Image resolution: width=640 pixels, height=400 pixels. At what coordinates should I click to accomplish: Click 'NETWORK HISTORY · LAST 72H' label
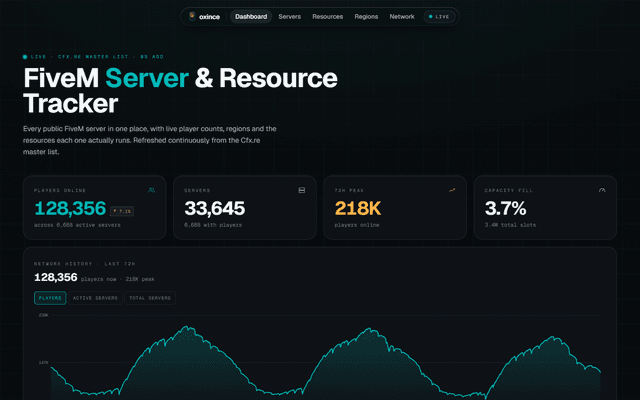(x=84, y=264)
